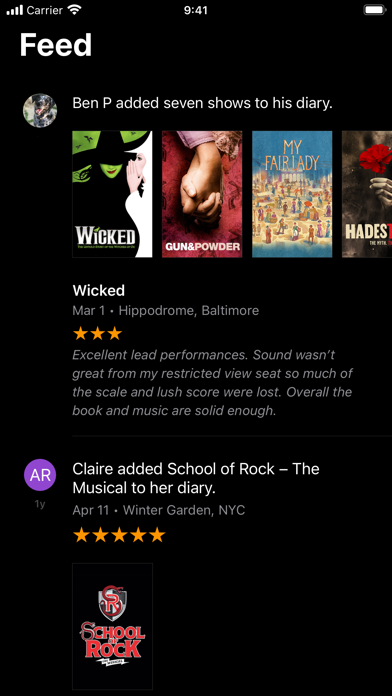Tap the Winter Garden, NYC venue text
392x696 pixels.
(184, 510)
